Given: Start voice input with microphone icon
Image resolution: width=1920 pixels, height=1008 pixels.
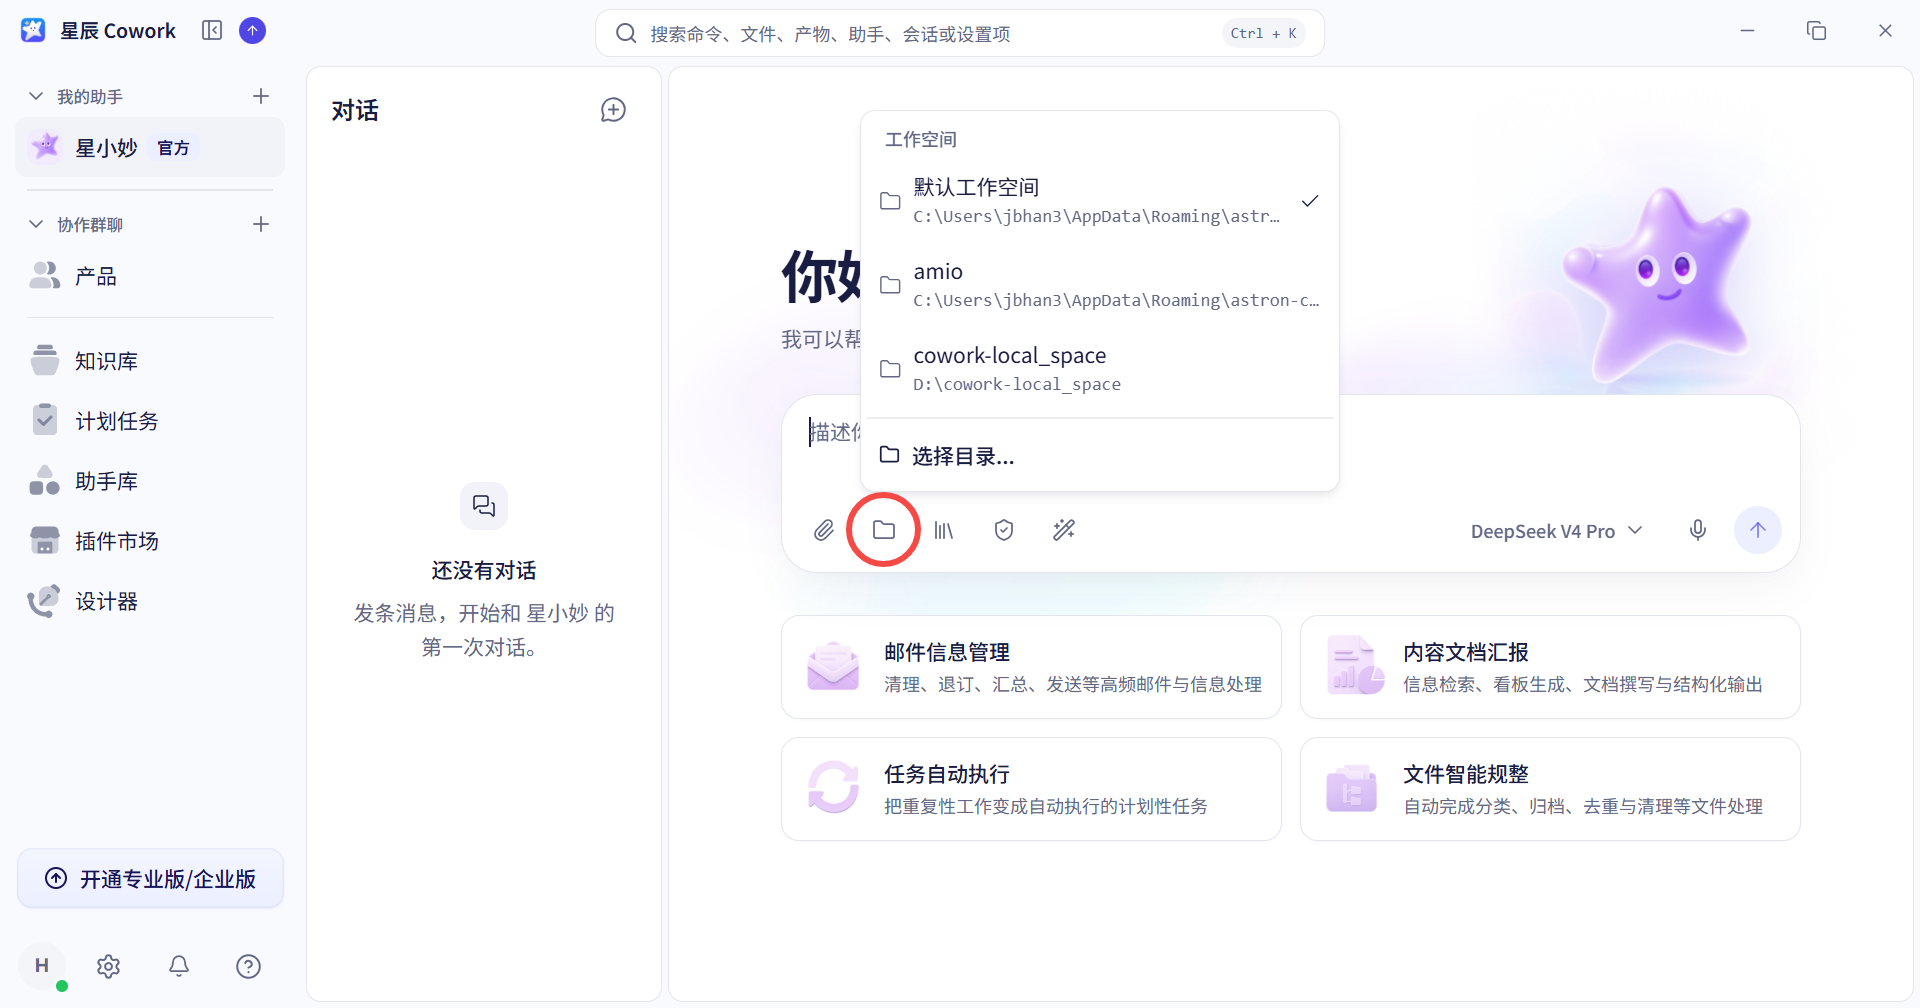Looking at the screenshot, I should 1698,530.
